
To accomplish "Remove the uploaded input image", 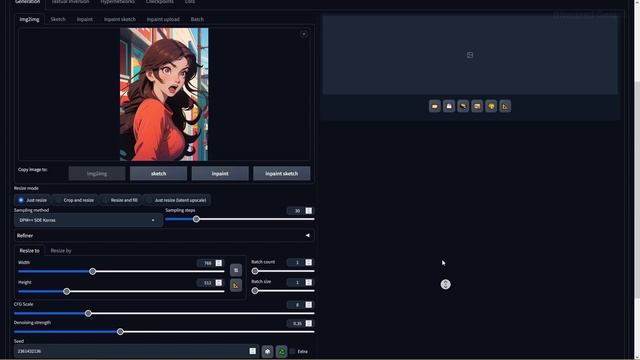I will click(x=304, y=34).
